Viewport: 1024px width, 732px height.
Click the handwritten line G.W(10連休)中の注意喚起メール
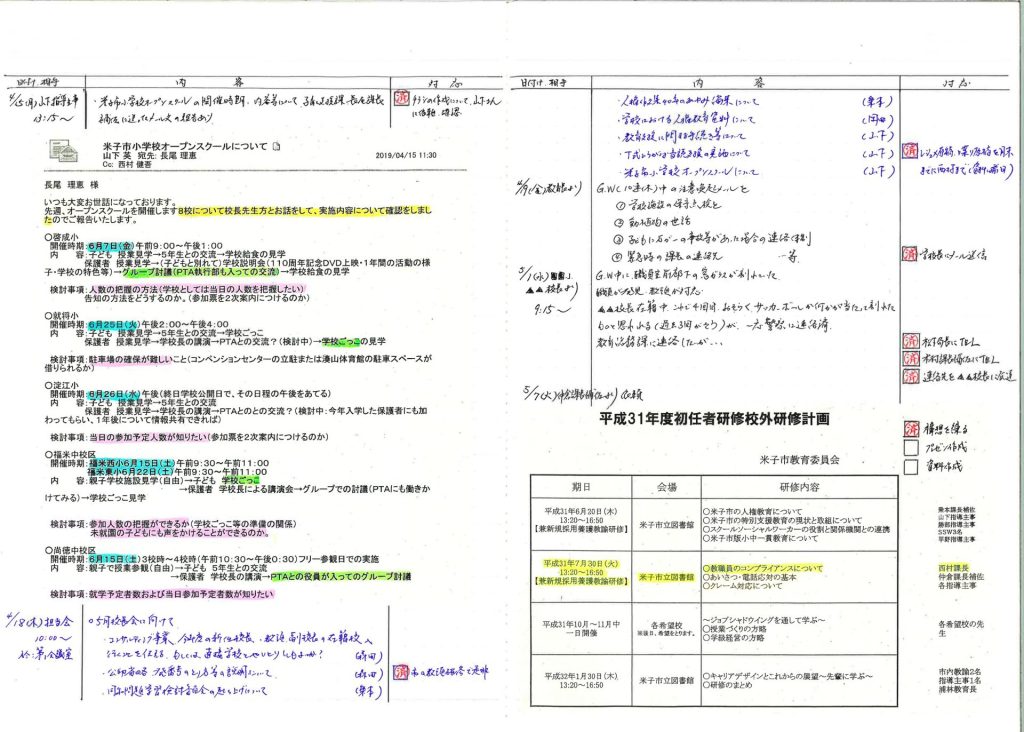(x=673, y=189)
